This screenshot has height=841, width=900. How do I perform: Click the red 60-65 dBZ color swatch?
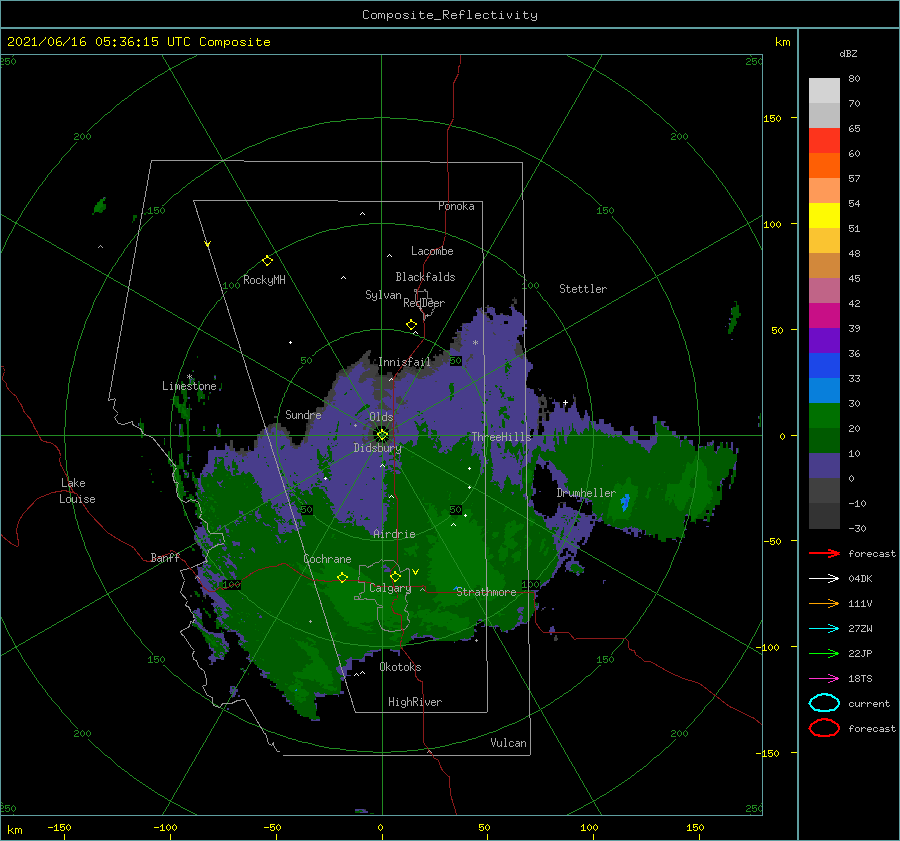[824, 141]
